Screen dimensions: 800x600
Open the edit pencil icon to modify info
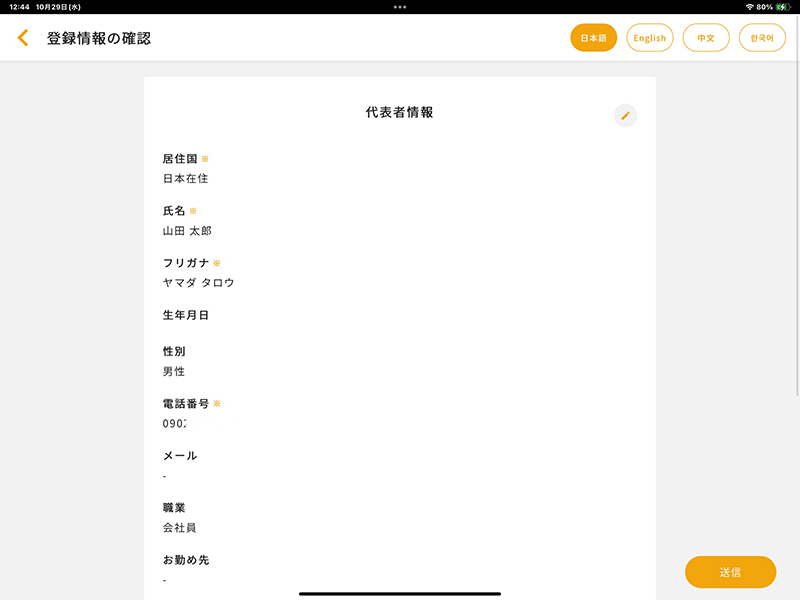pos(624,116)
